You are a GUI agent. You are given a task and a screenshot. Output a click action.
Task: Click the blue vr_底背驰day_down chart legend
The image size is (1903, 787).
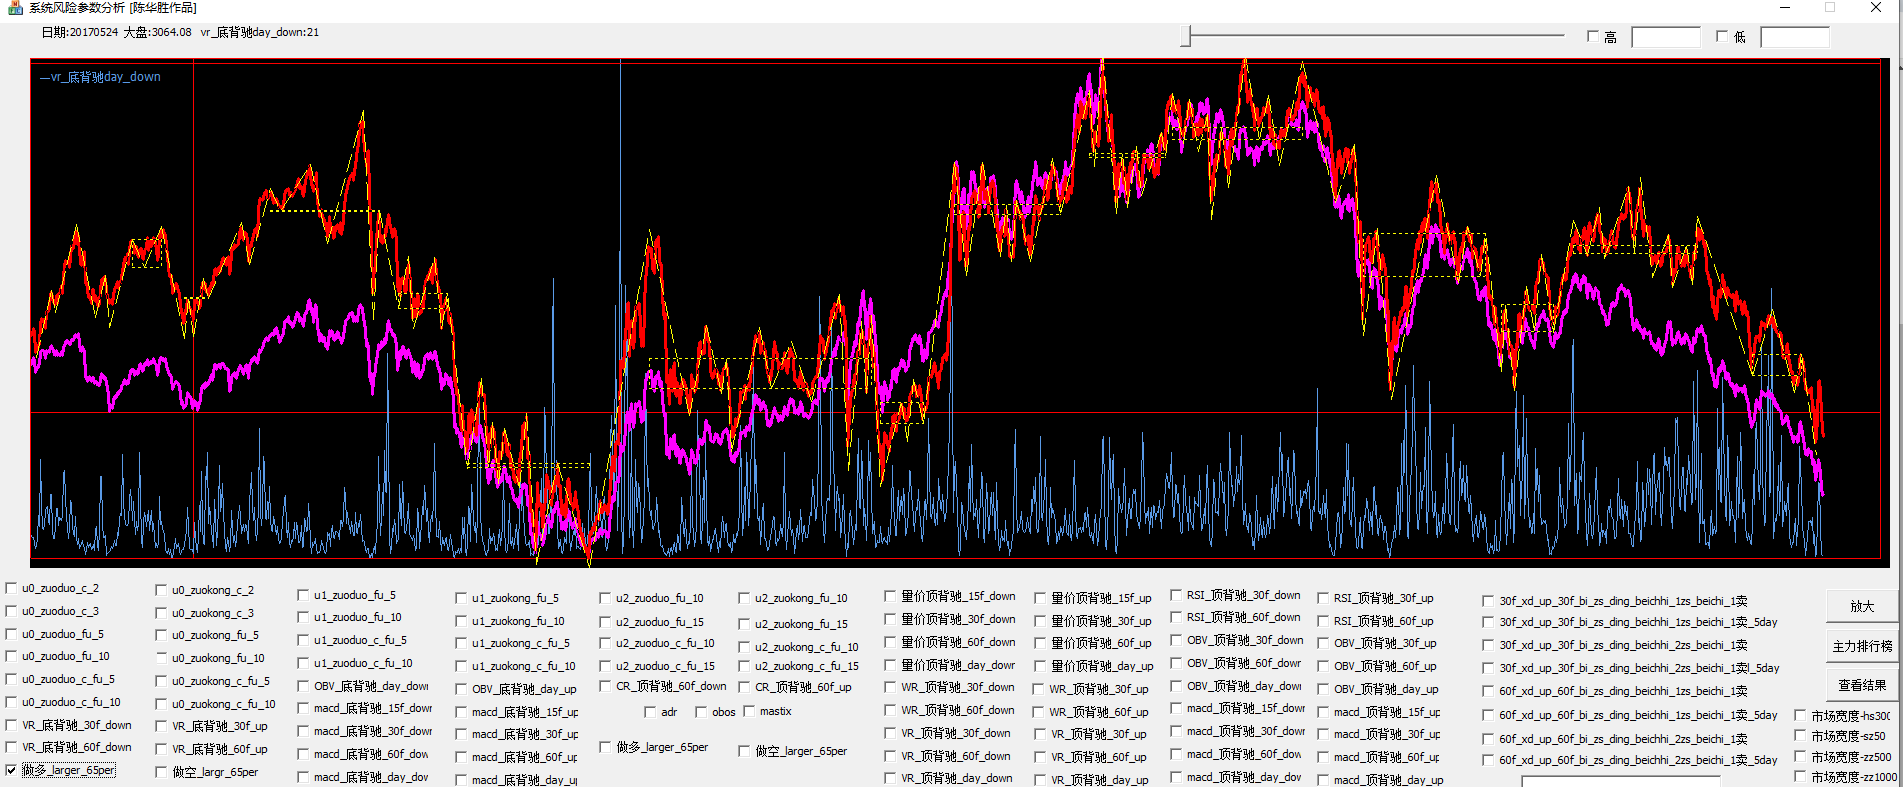[100, 77]
